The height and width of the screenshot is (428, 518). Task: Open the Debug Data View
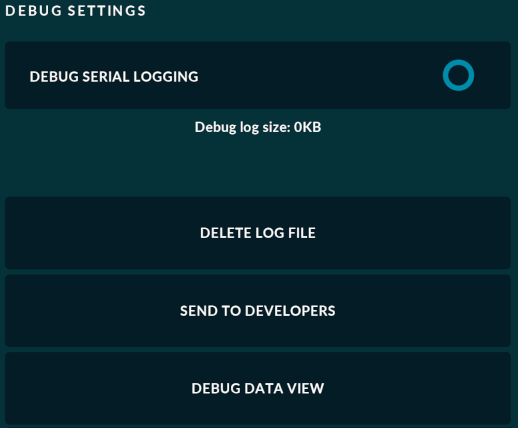click(x=258, y=388)
